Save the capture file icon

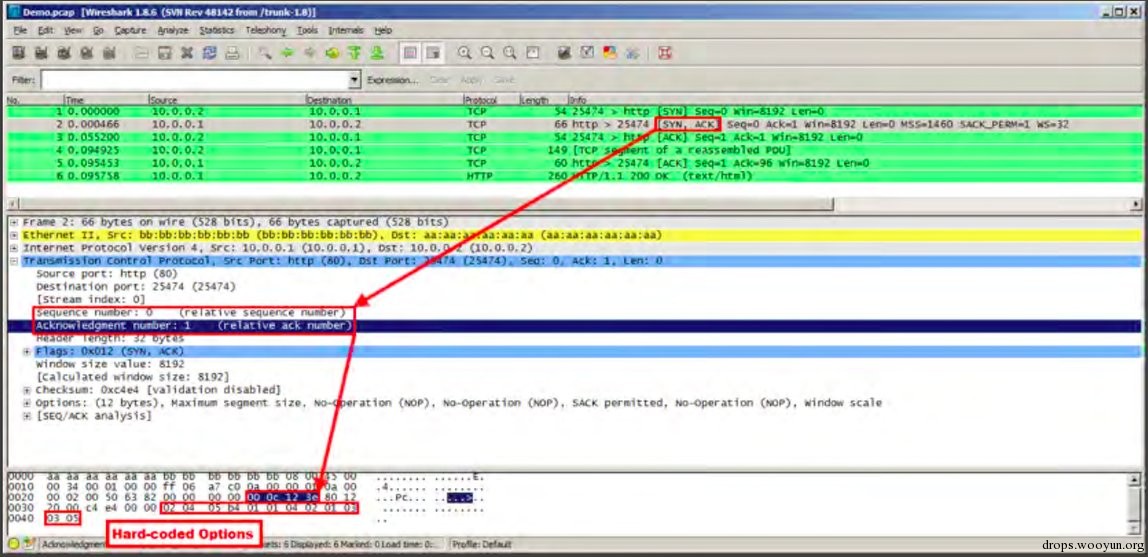tap(165, 53)
